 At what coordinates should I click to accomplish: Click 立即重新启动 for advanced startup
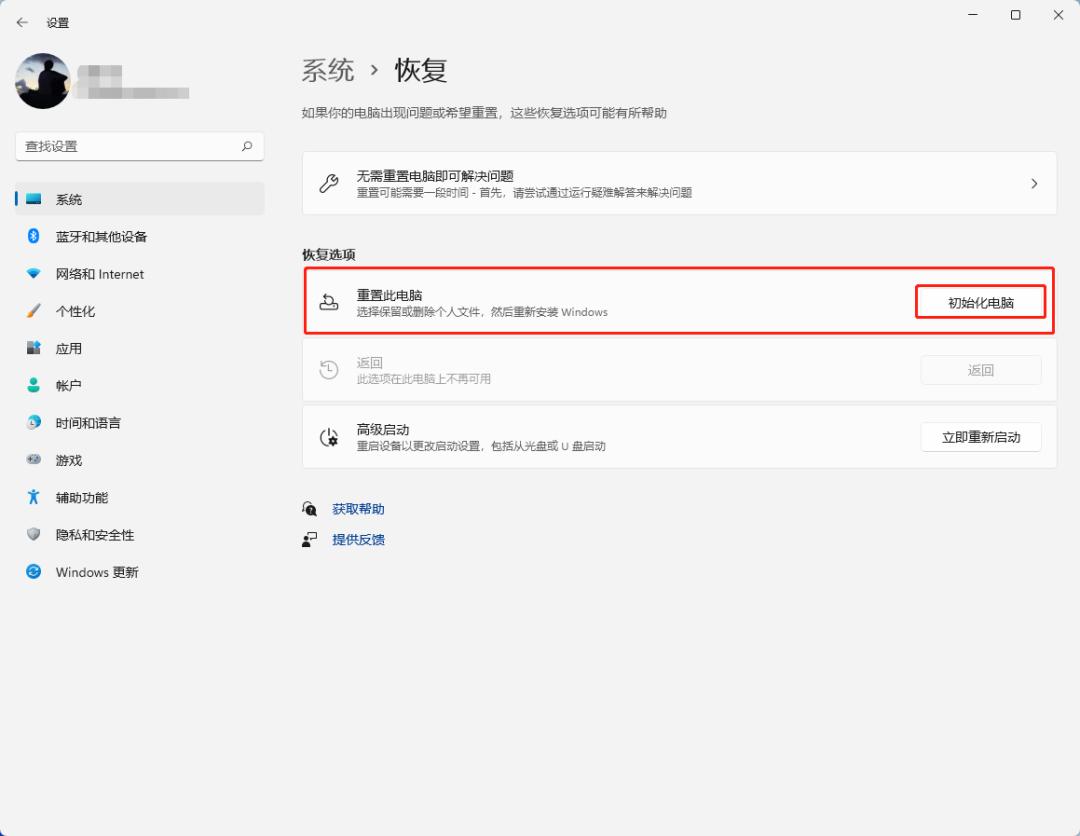[981, 437]
